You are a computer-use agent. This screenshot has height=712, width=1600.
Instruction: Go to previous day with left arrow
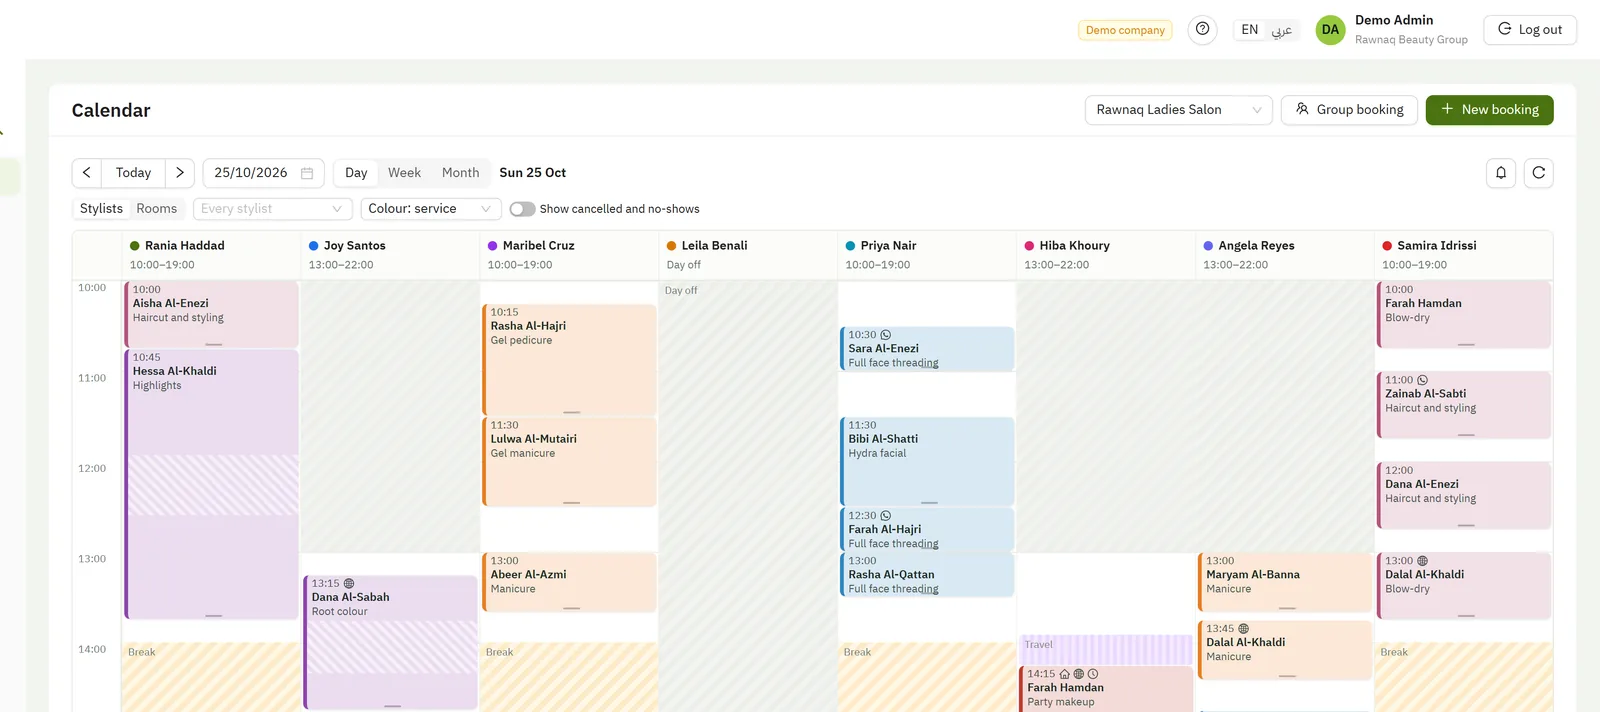(87, 173)
